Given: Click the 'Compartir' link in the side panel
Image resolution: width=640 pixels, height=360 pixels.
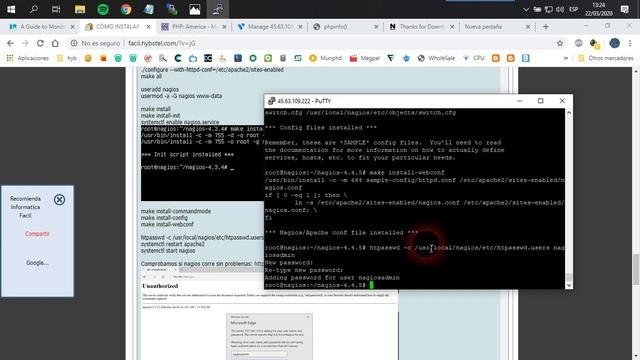Looking at the screenshot, I should tap(37, 234).
